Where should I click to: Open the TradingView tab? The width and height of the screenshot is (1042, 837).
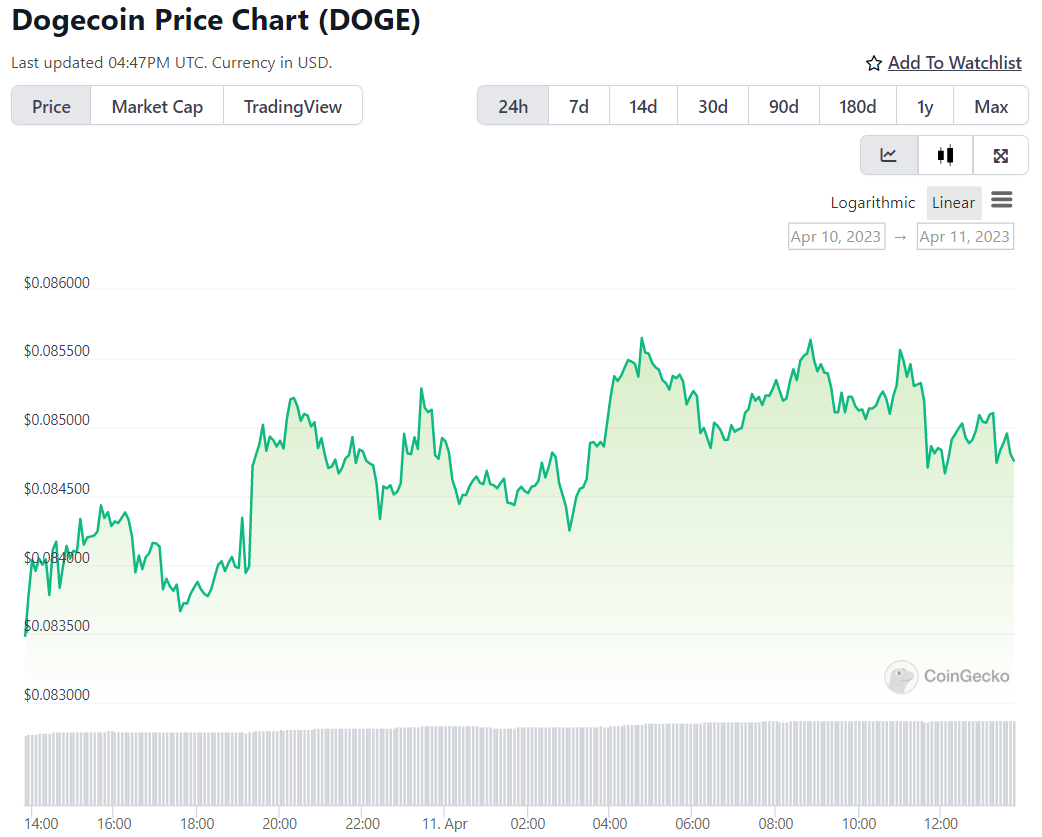pos(292,106)
